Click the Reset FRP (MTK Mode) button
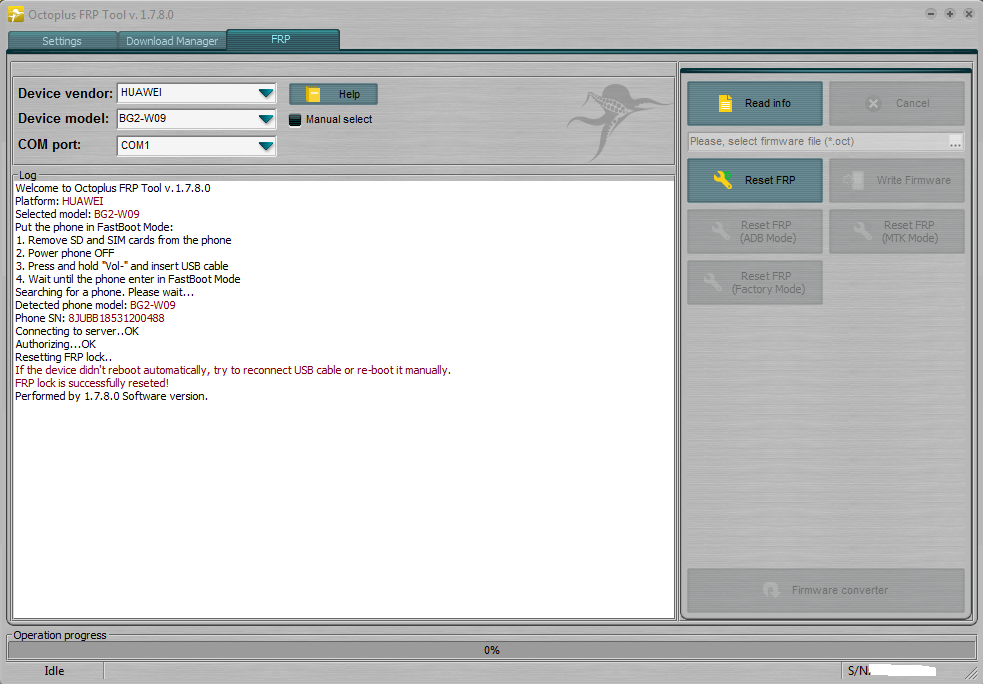 pos(896,231)
